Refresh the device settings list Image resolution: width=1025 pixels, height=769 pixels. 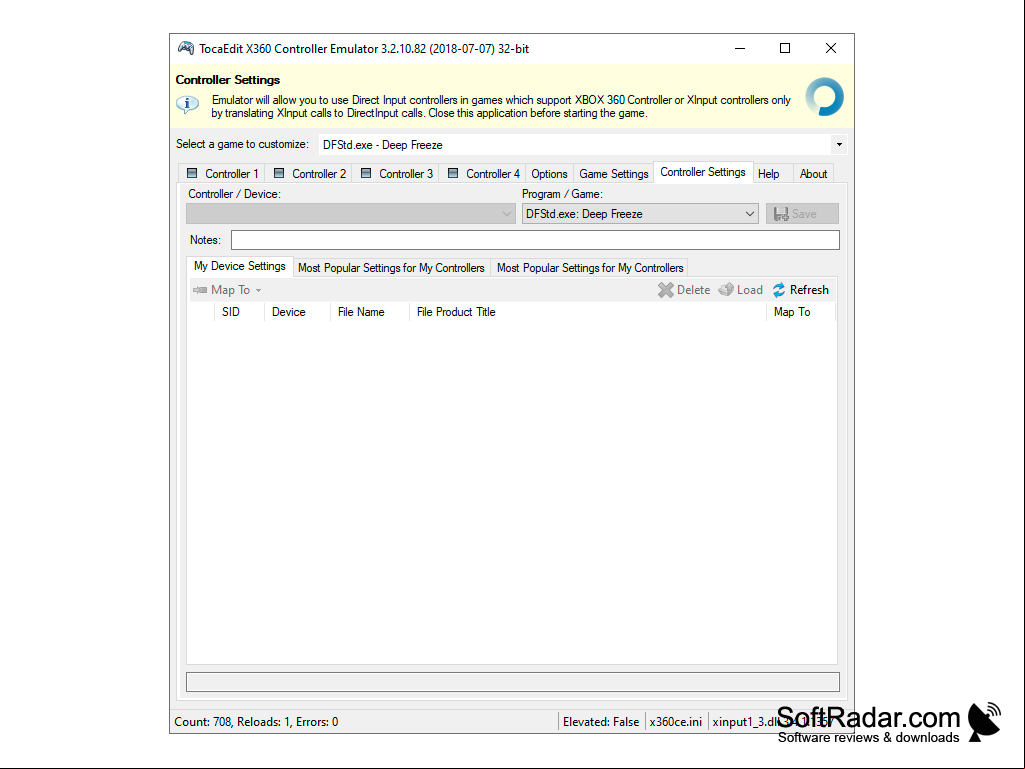pyautogui.click(x=801, y=290)
